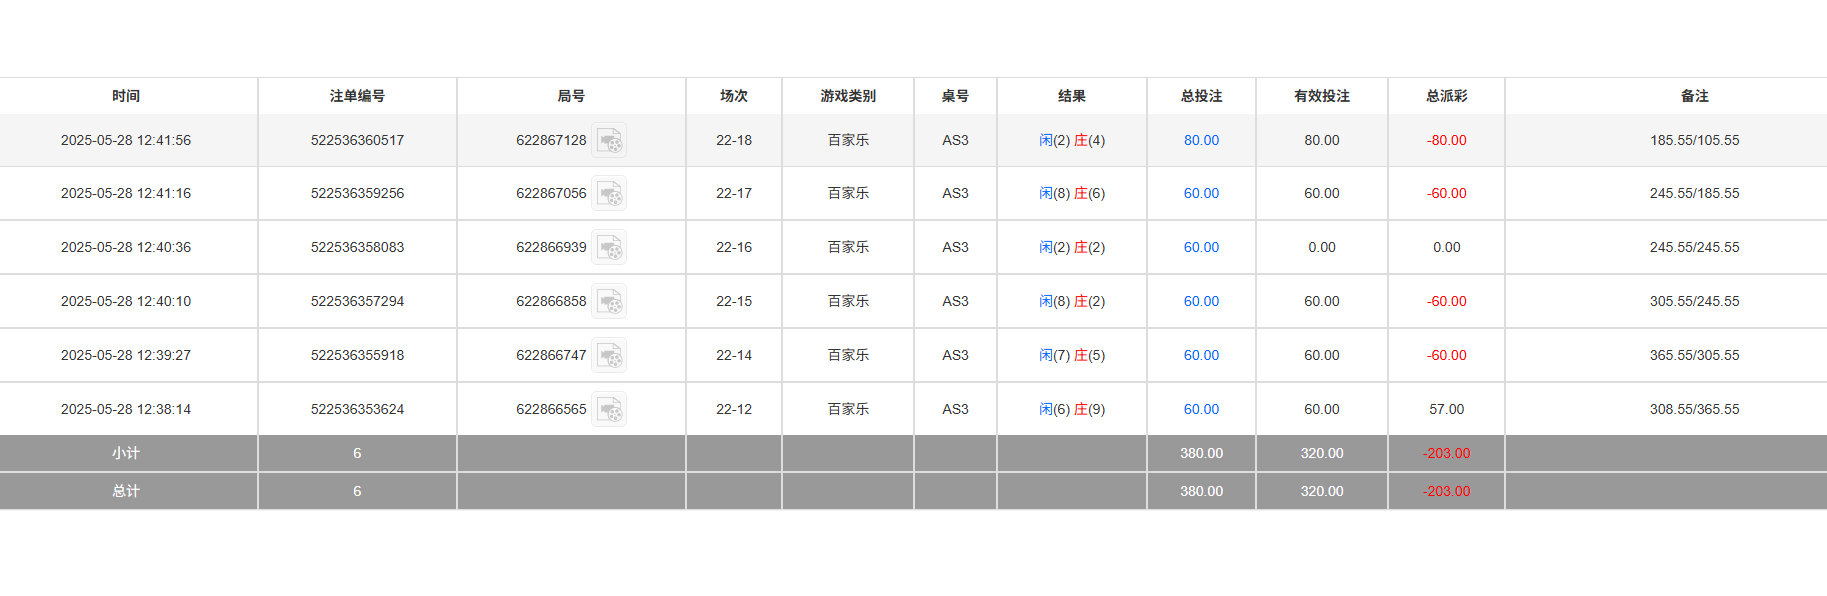This screenshot has height=596, width=1827.
Task: Open the 60.00 total bet link for session 22-17
Action: pos(1201,194)
